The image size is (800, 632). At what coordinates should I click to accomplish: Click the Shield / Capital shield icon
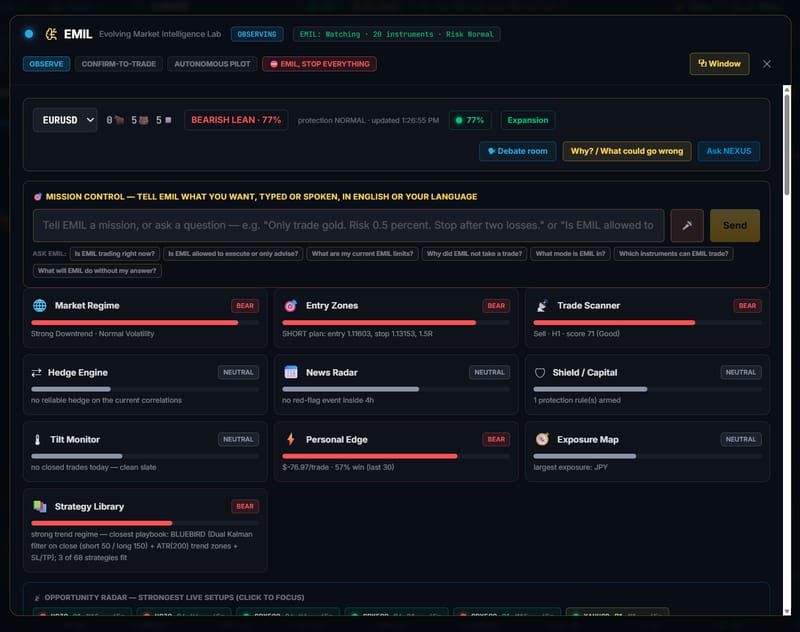click(x=540, y=373)
